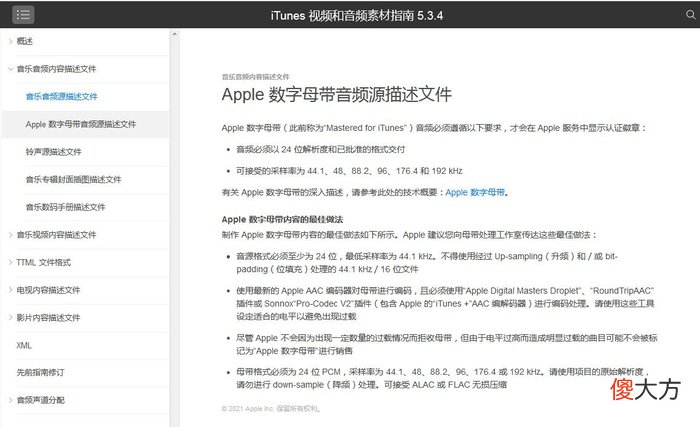Expand the 概述 section chevron
The height and width of the screenshot is (427, 700).
point(10,41)
